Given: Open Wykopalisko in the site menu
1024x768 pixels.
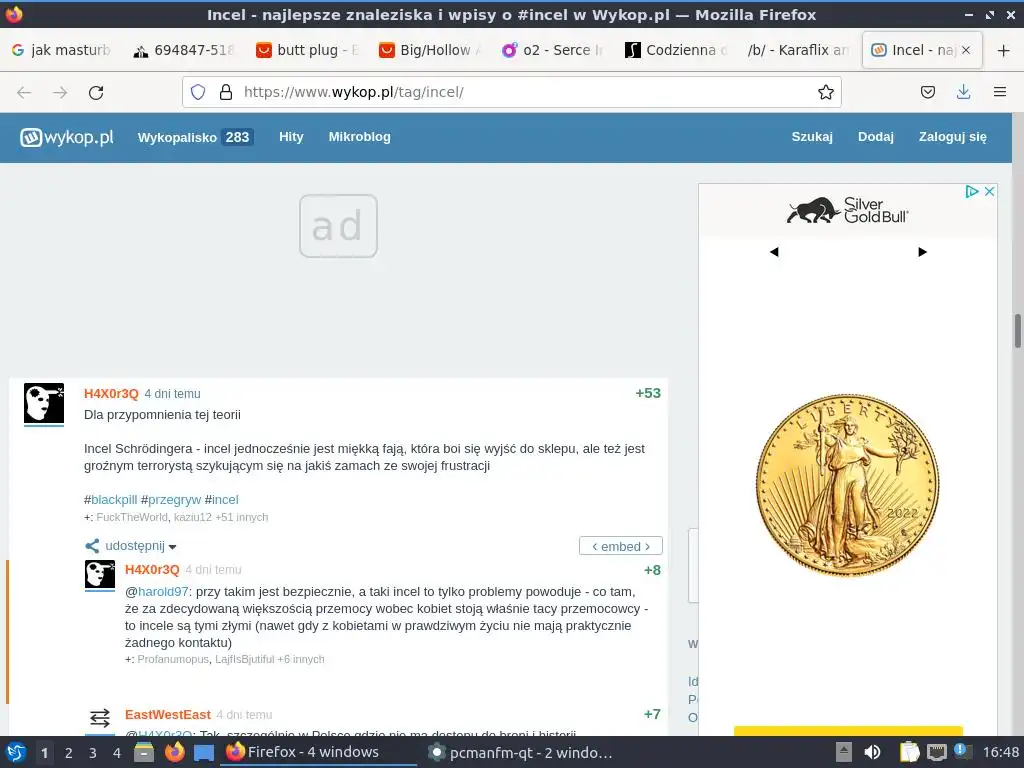Looking at the screenshot, I should tap(195, 137).
